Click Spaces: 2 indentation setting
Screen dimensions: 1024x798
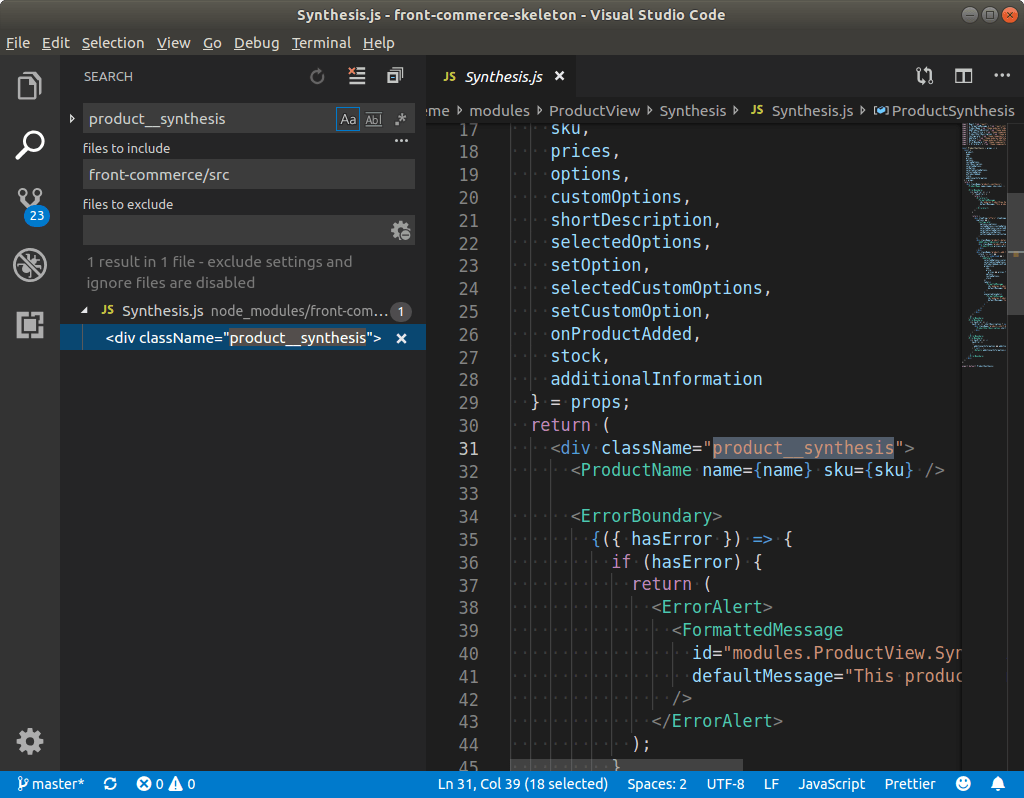coord(656,784)
